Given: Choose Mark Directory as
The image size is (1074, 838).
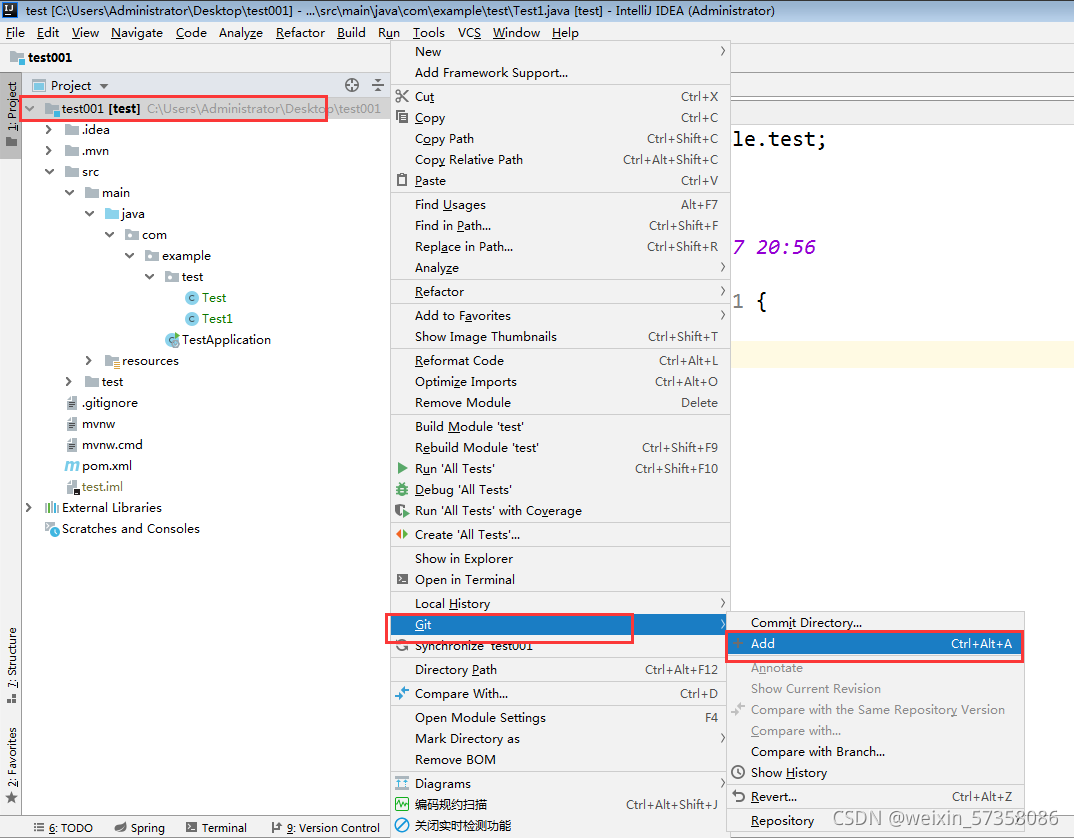Looking at the screenshot, I should coord(559,739).
